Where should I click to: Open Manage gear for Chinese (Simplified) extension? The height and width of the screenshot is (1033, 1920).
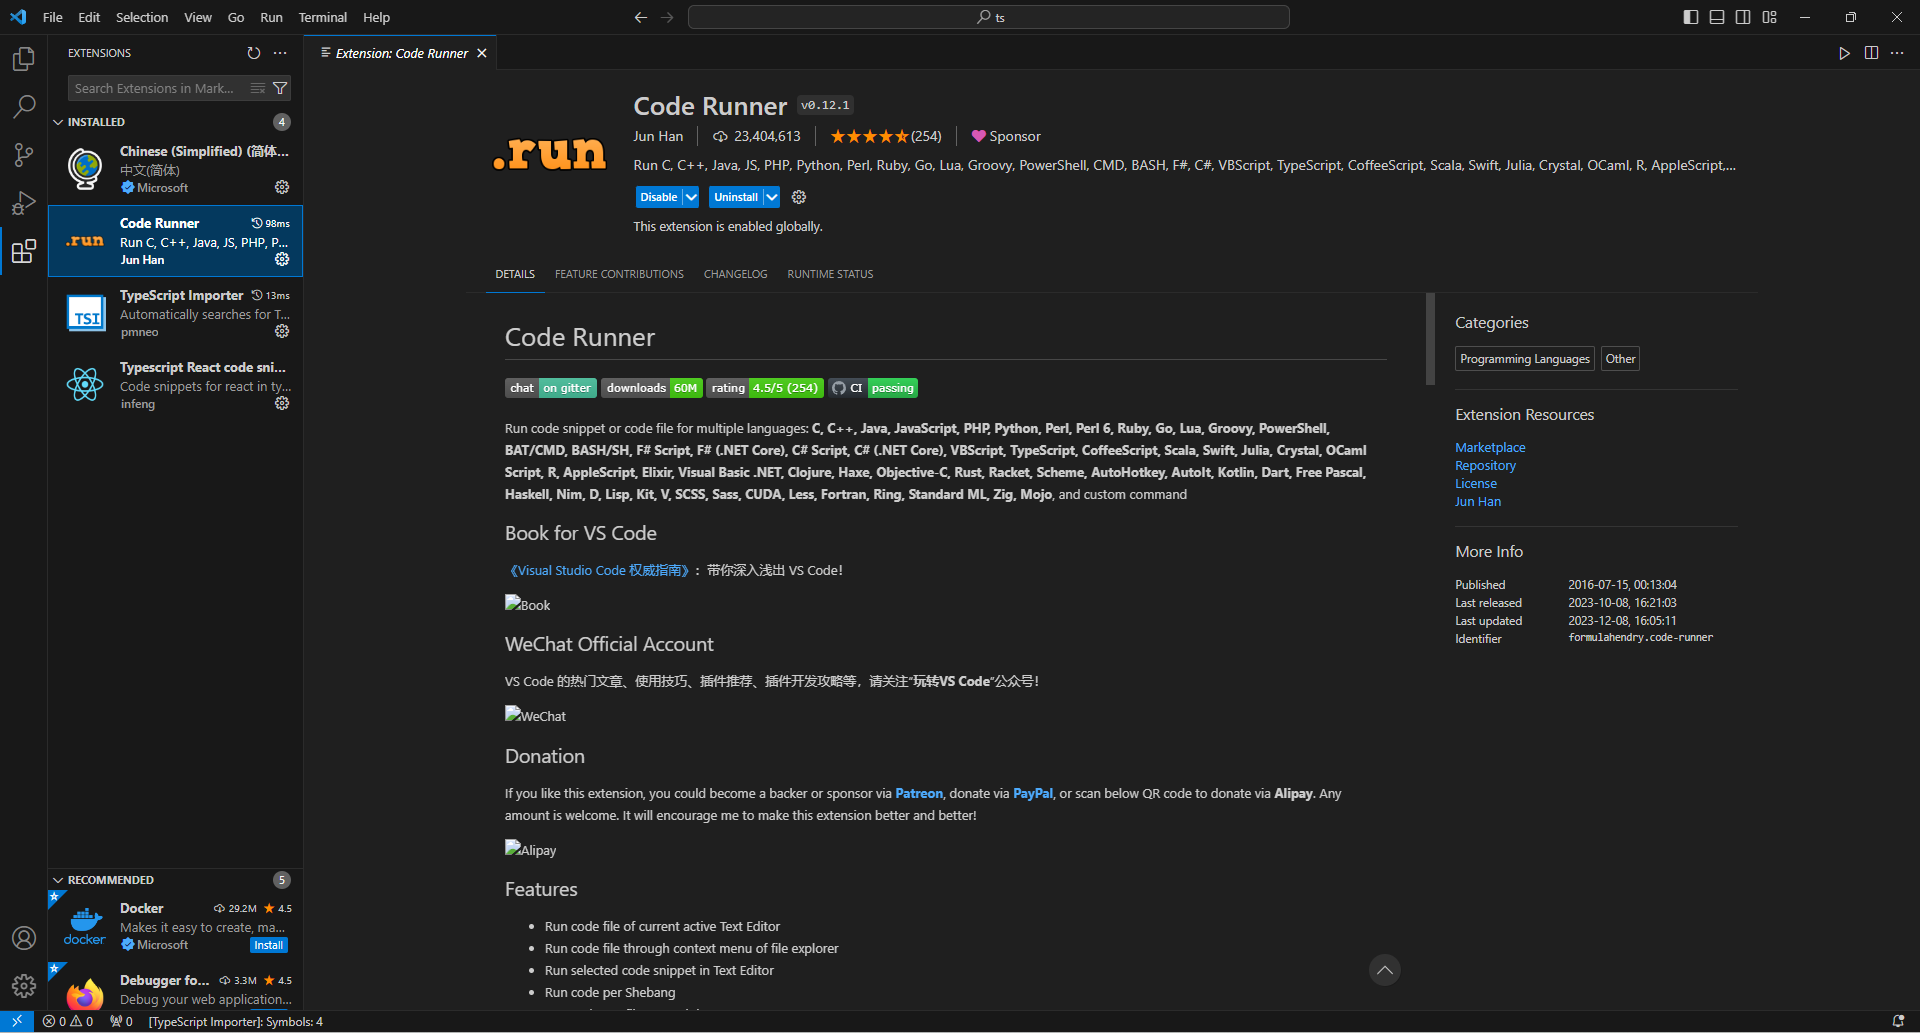[x=282, y=187]
